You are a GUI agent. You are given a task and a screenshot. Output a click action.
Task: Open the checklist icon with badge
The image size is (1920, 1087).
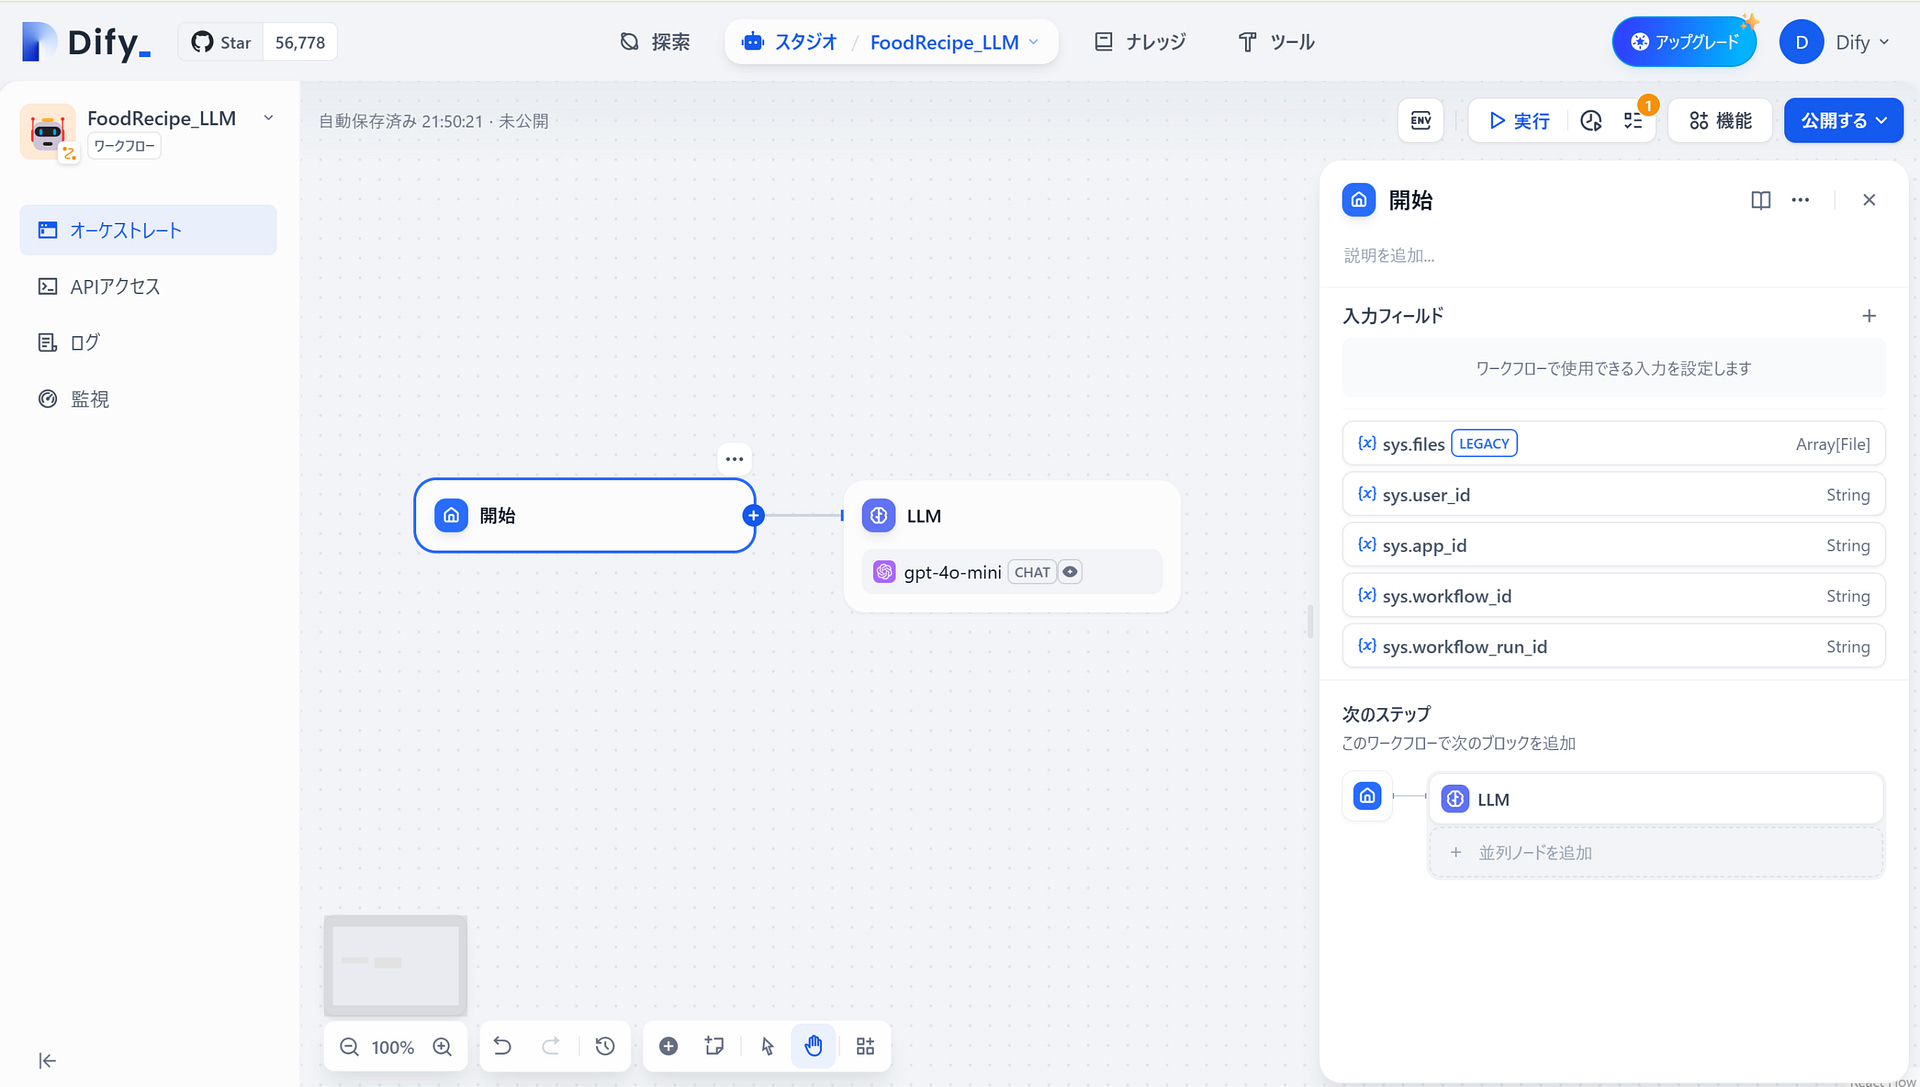pyautogui.click(x=1634, y=121)
